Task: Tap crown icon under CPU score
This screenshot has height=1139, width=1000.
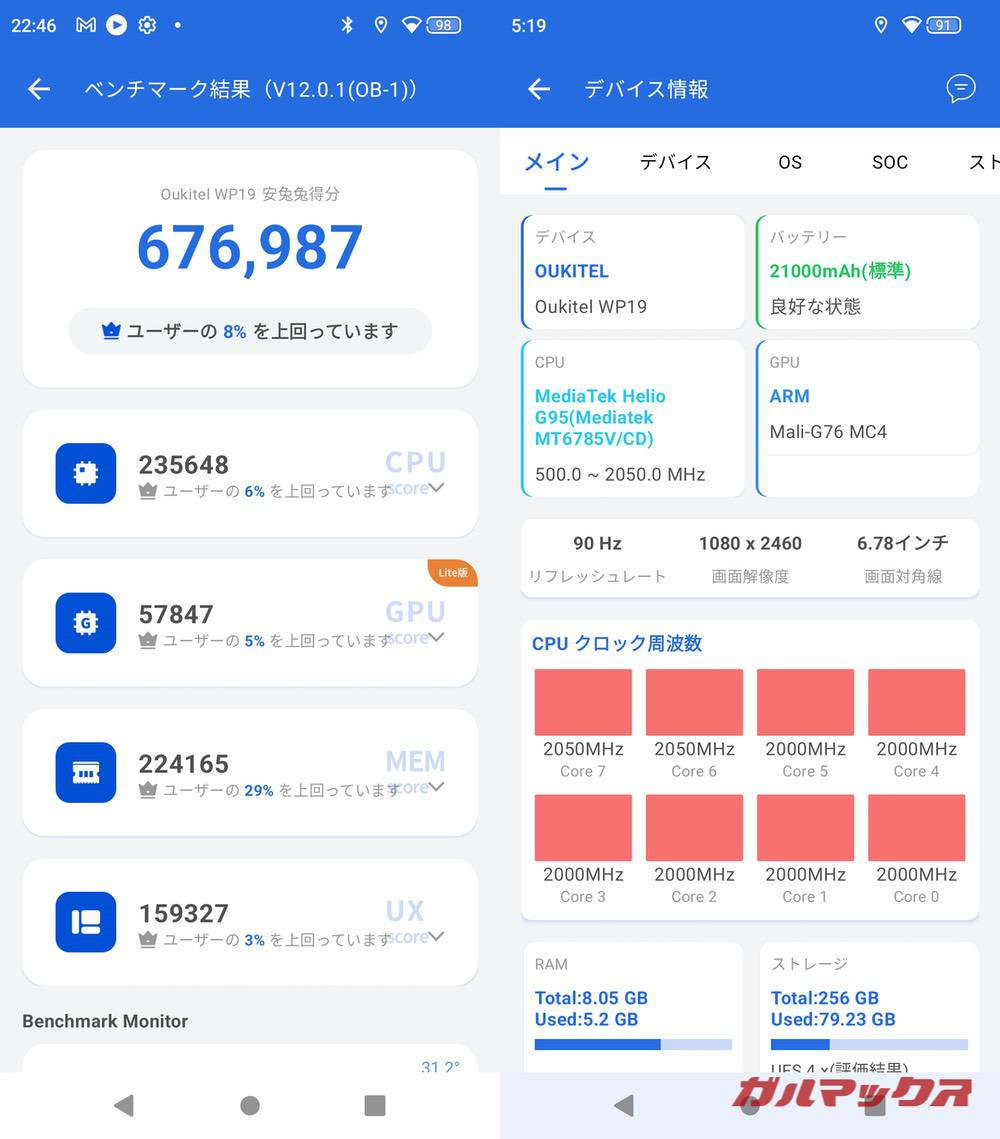Action: tap(147, 492)
